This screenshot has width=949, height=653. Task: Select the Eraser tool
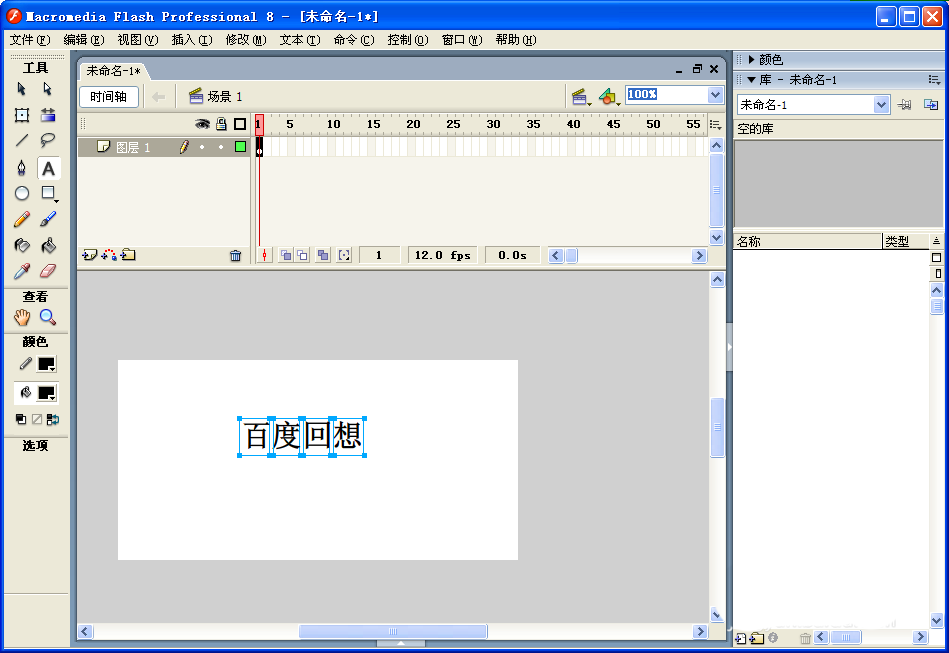click(48, 271)
